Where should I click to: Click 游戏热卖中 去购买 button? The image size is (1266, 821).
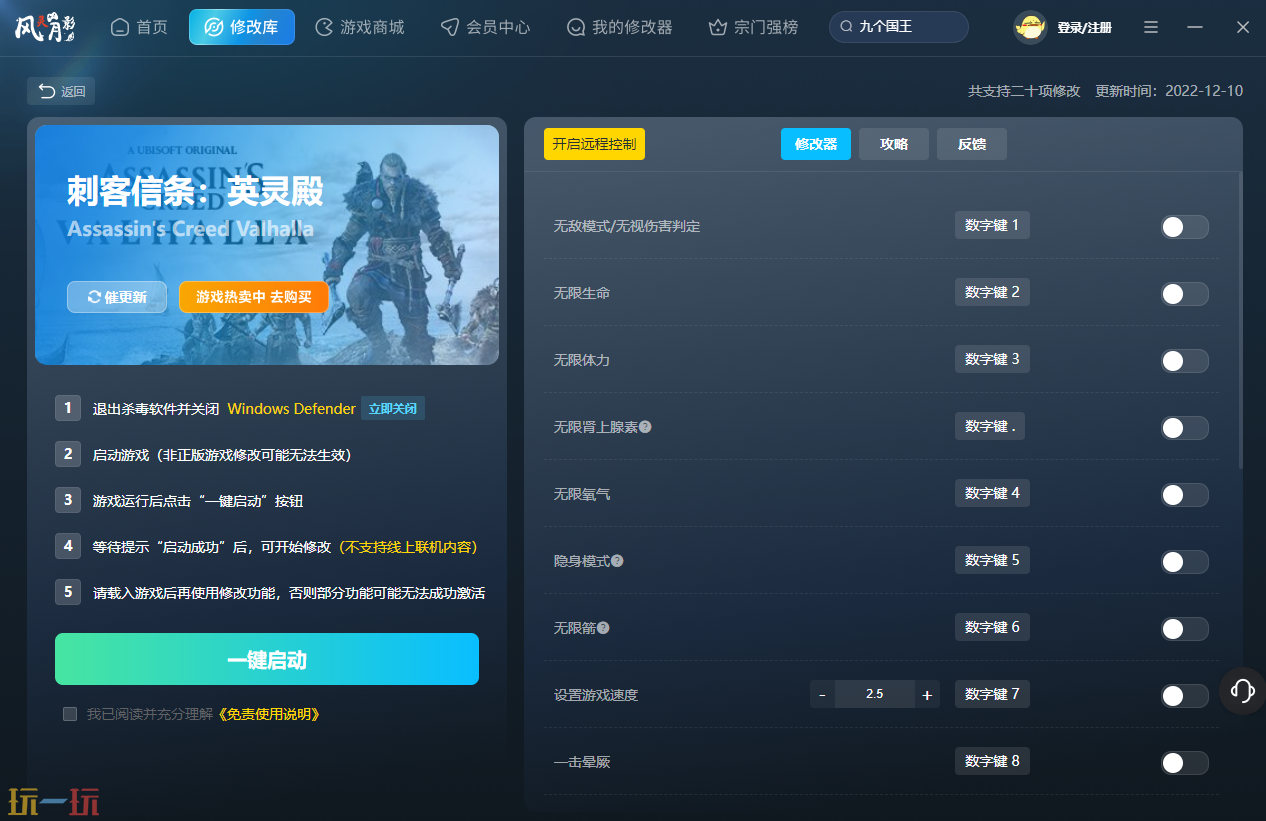[x=254, y=297]
